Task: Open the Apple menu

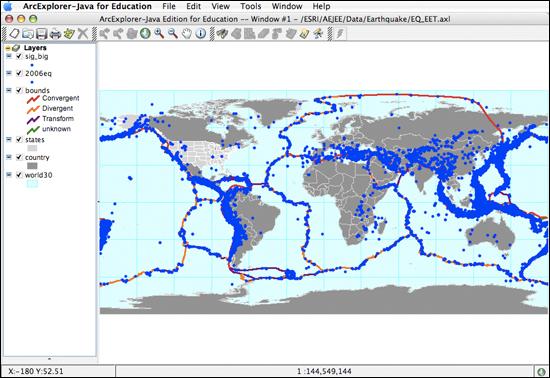Action: [8, 6]
